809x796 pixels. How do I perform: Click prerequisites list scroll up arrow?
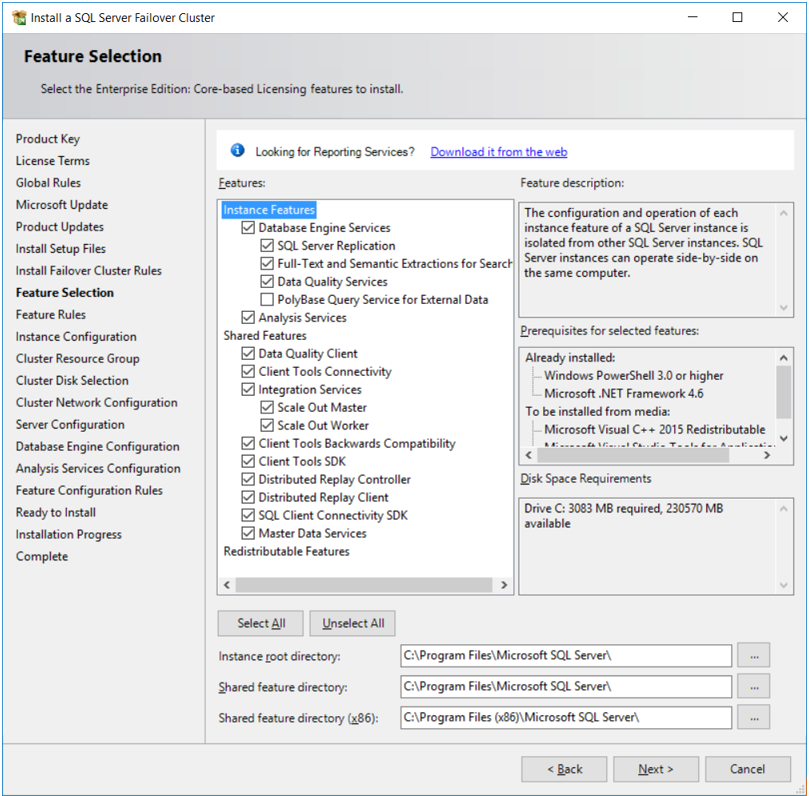click(x=784, y=358)
